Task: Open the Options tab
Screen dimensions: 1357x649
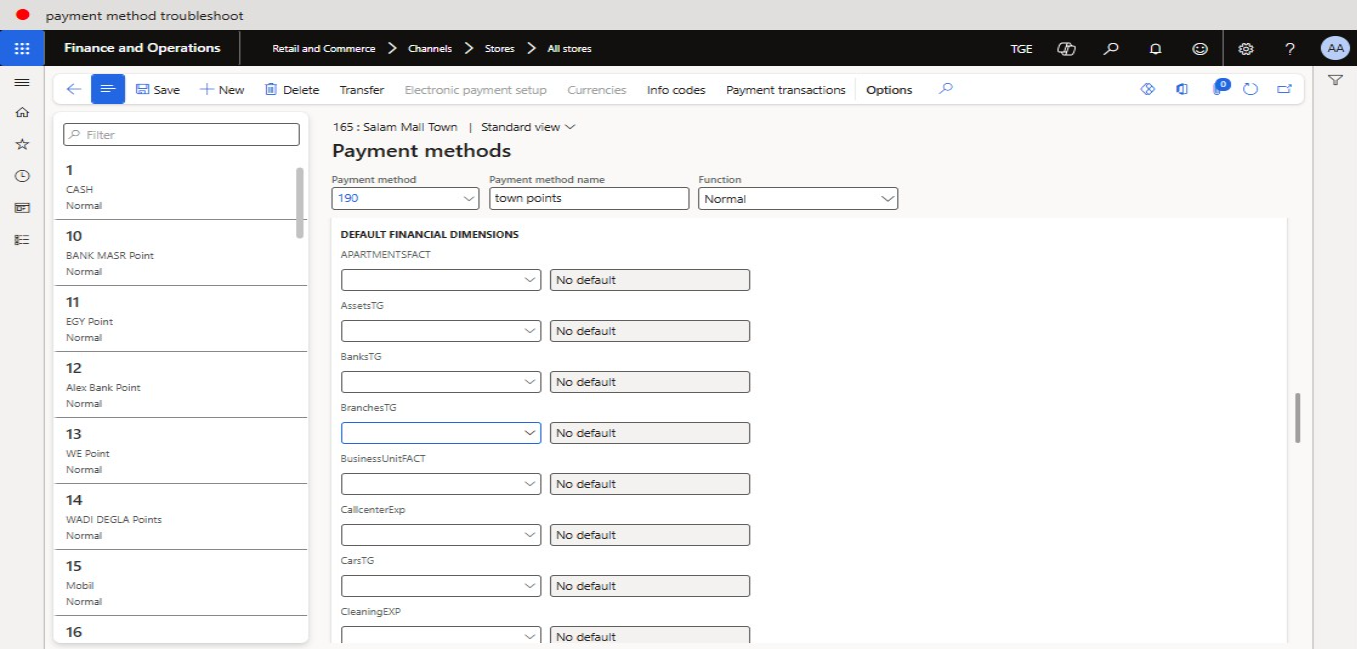Action: click(x=889, y=89)
